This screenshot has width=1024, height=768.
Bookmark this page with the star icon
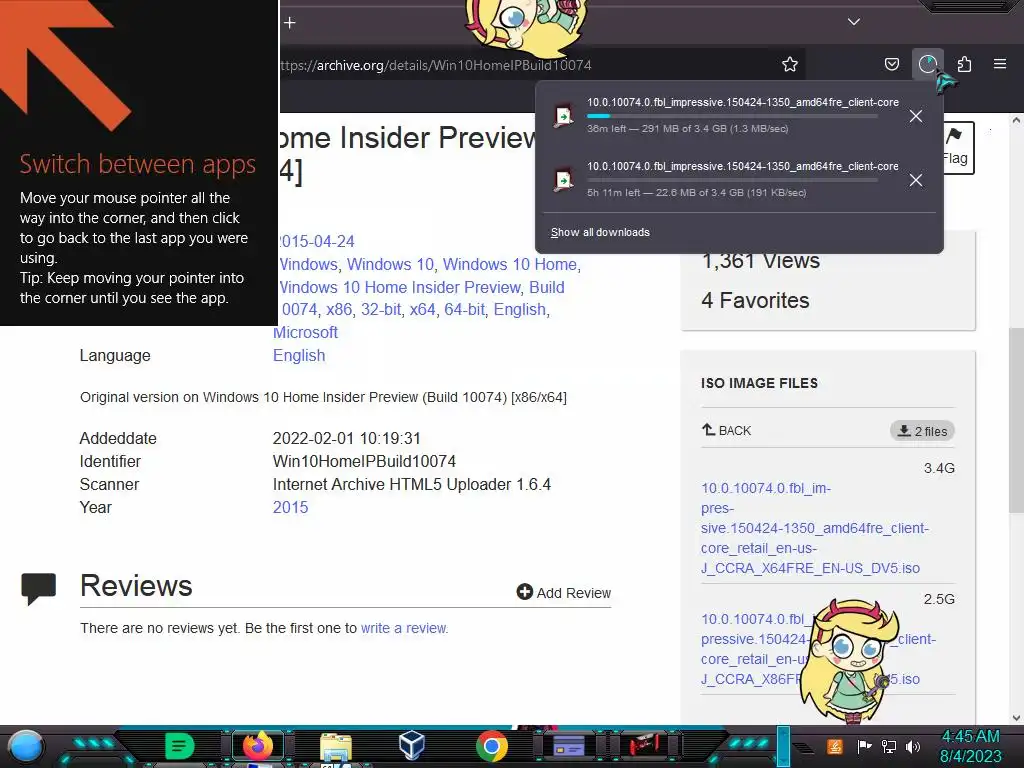click(x=790, y=64)
